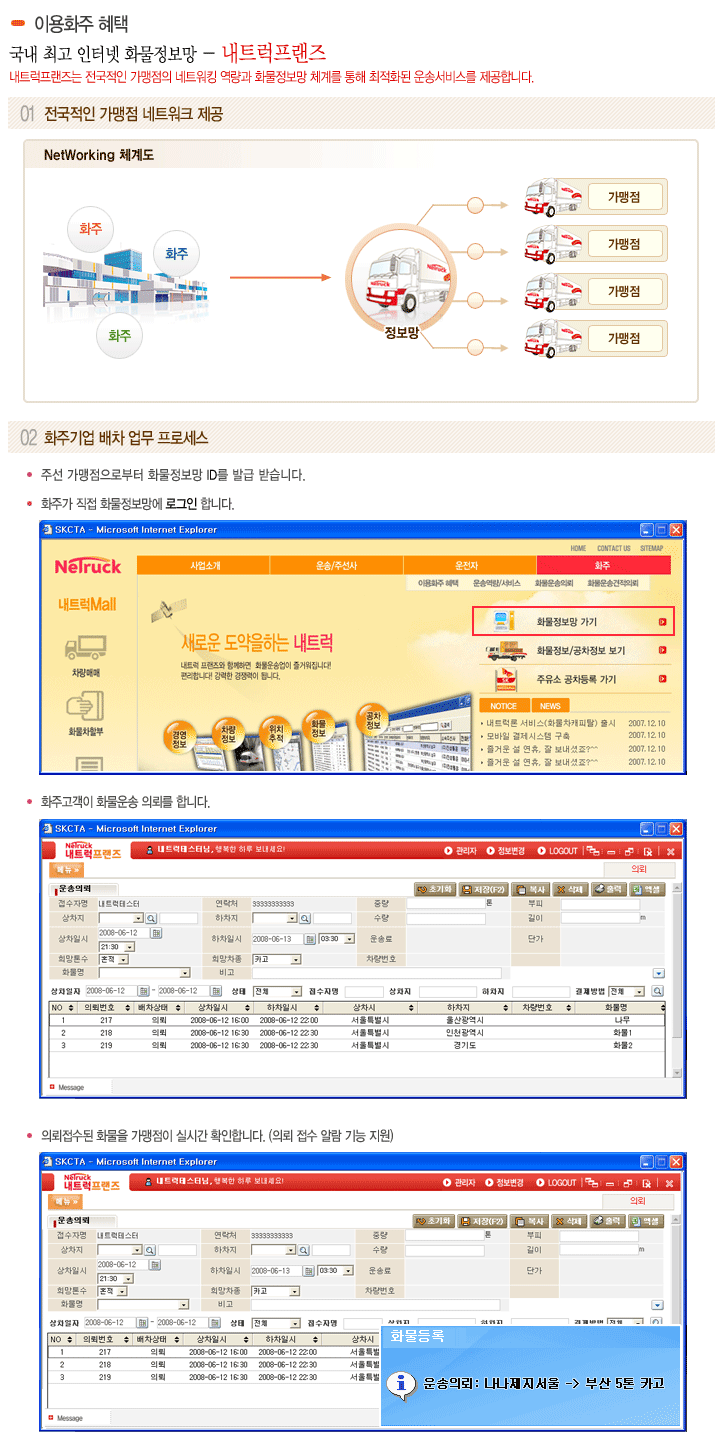
Task: Click the Netruck logo on the homepage
Action: pos(87,567)
